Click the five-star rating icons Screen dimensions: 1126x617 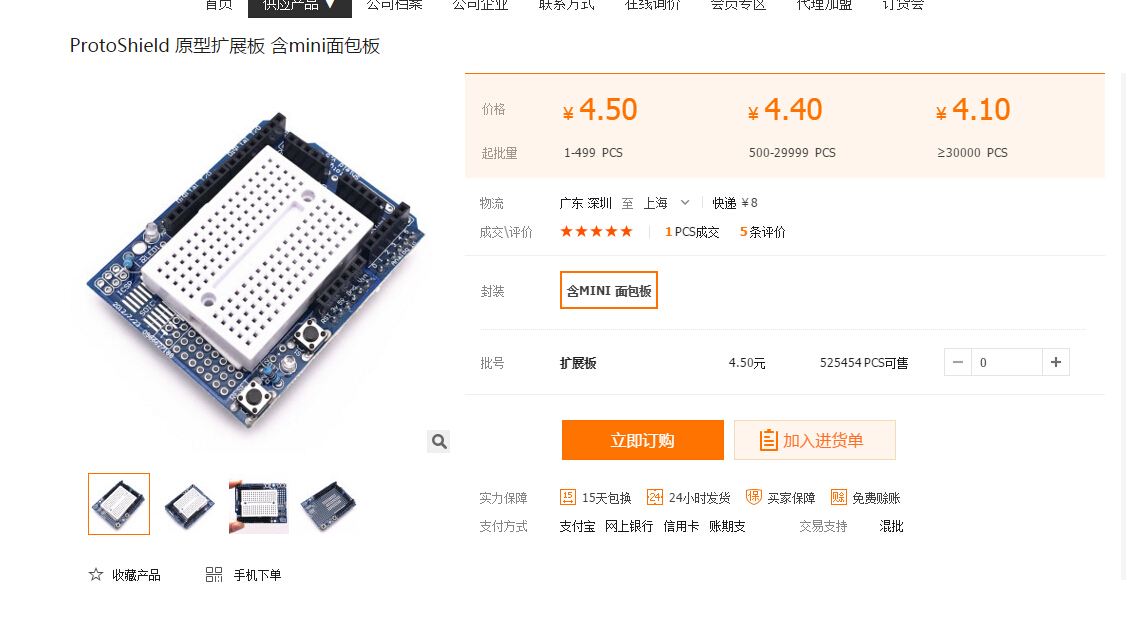(x=596, y=231)
